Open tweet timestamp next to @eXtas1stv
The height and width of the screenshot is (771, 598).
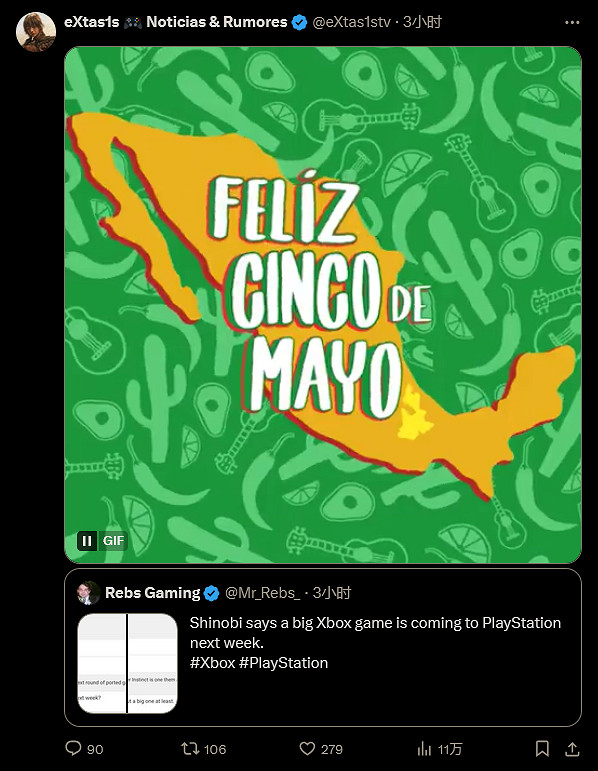tap(422, 22)
